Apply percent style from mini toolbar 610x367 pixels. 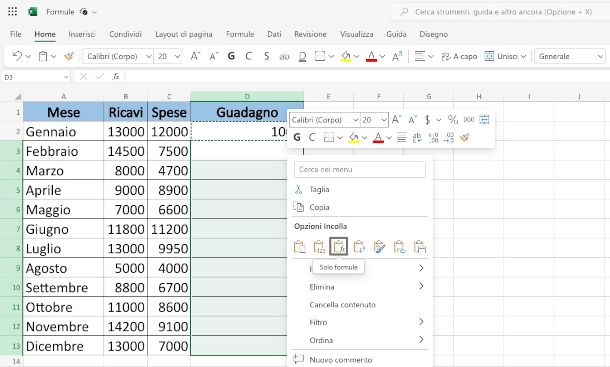453,119
